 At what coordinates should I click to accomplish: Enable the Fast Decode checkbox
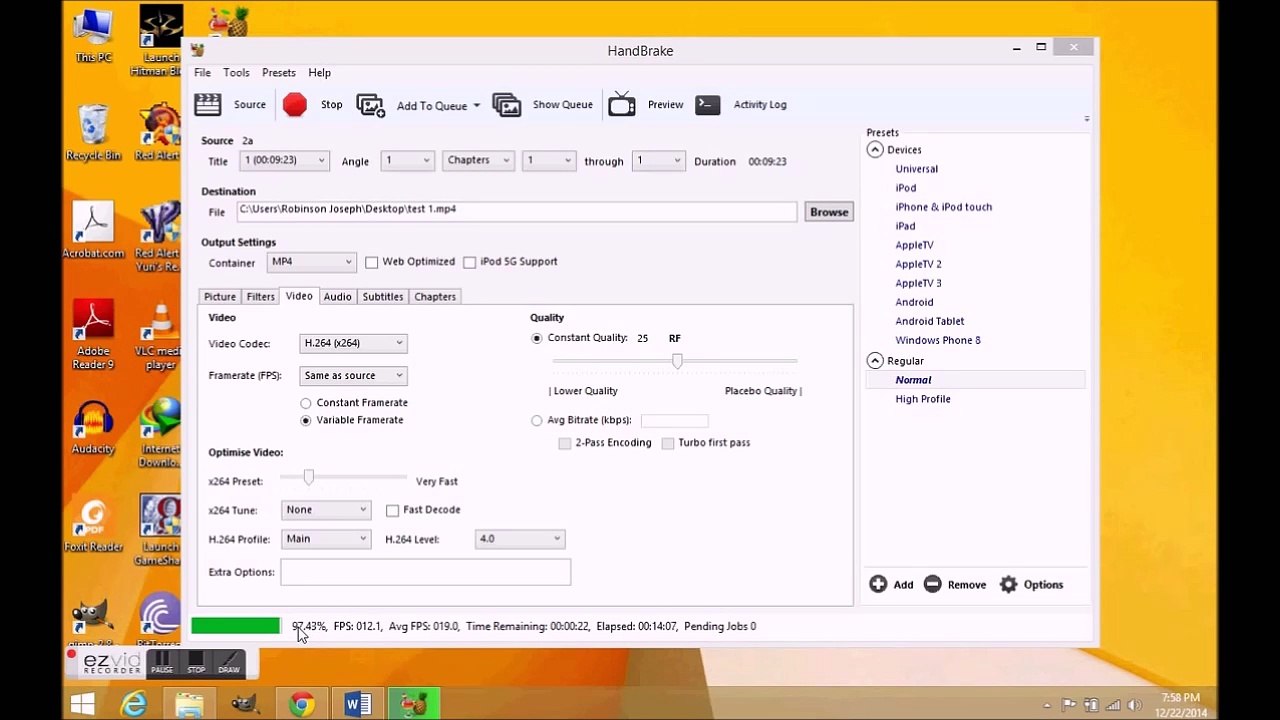pyautogui.click(x=393, y=511)
